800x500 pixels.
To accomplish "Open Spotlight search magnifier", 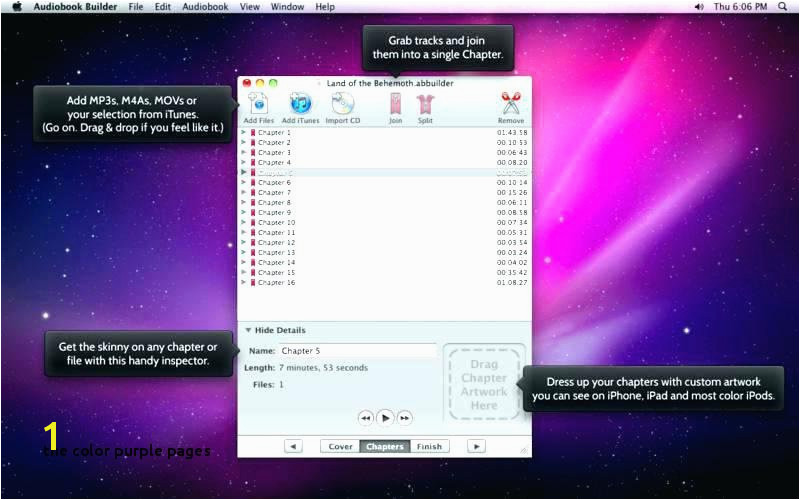I will [x=782, y=7].
